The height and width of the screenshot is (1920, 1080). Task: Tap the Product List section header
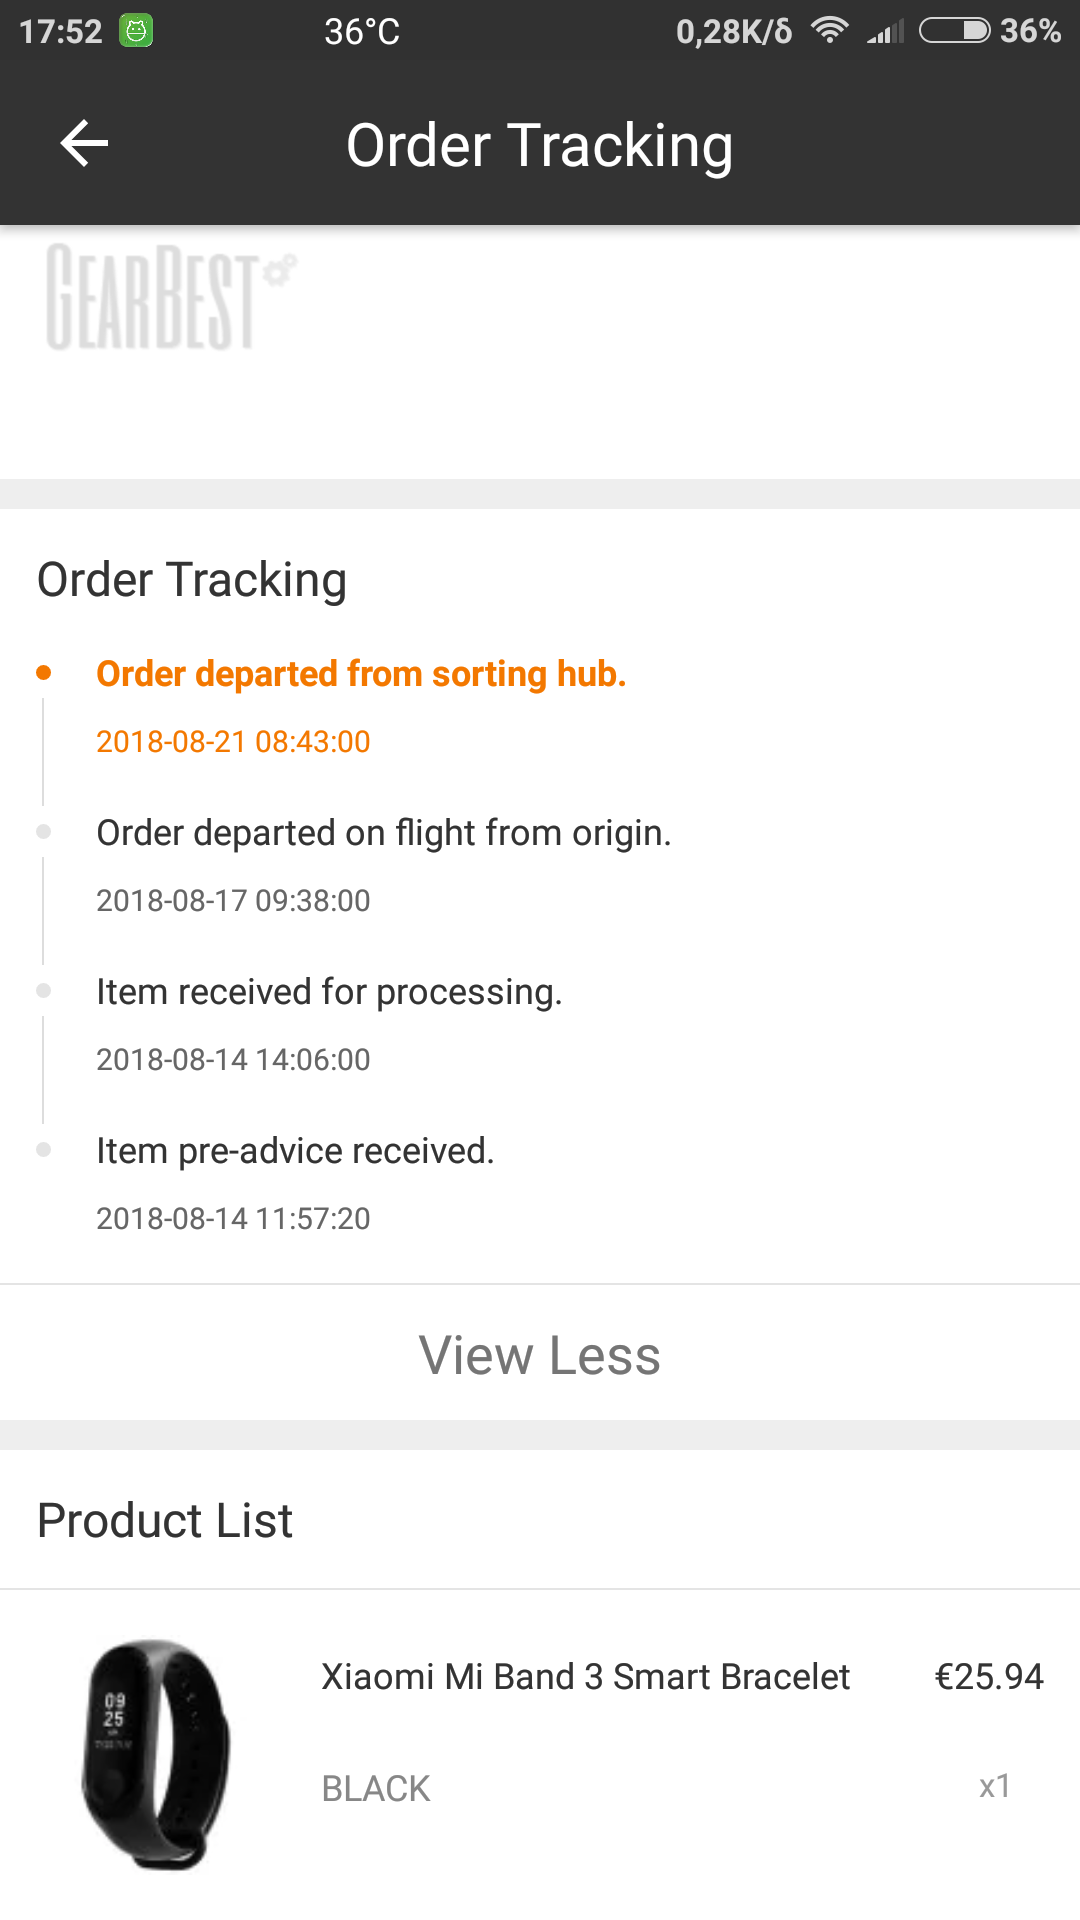[165, 1521]
